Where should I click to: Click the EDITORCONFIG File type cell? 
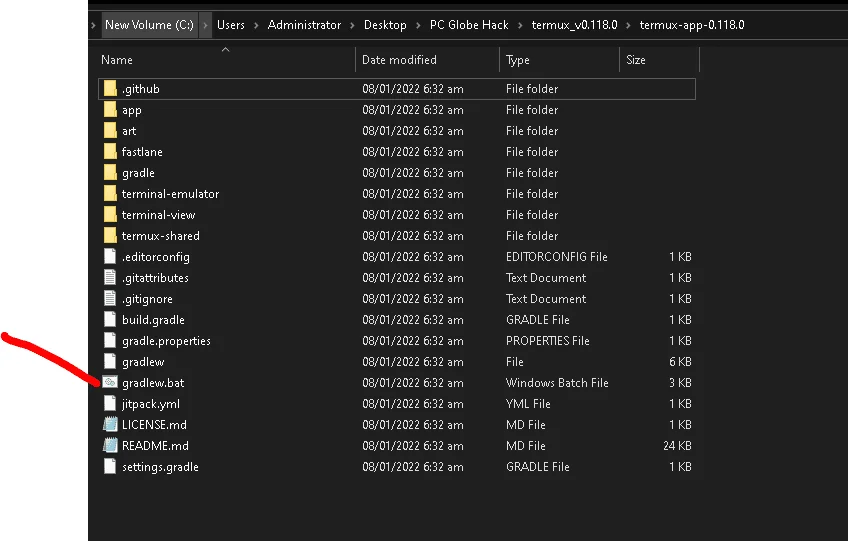(x=556, y=257)
